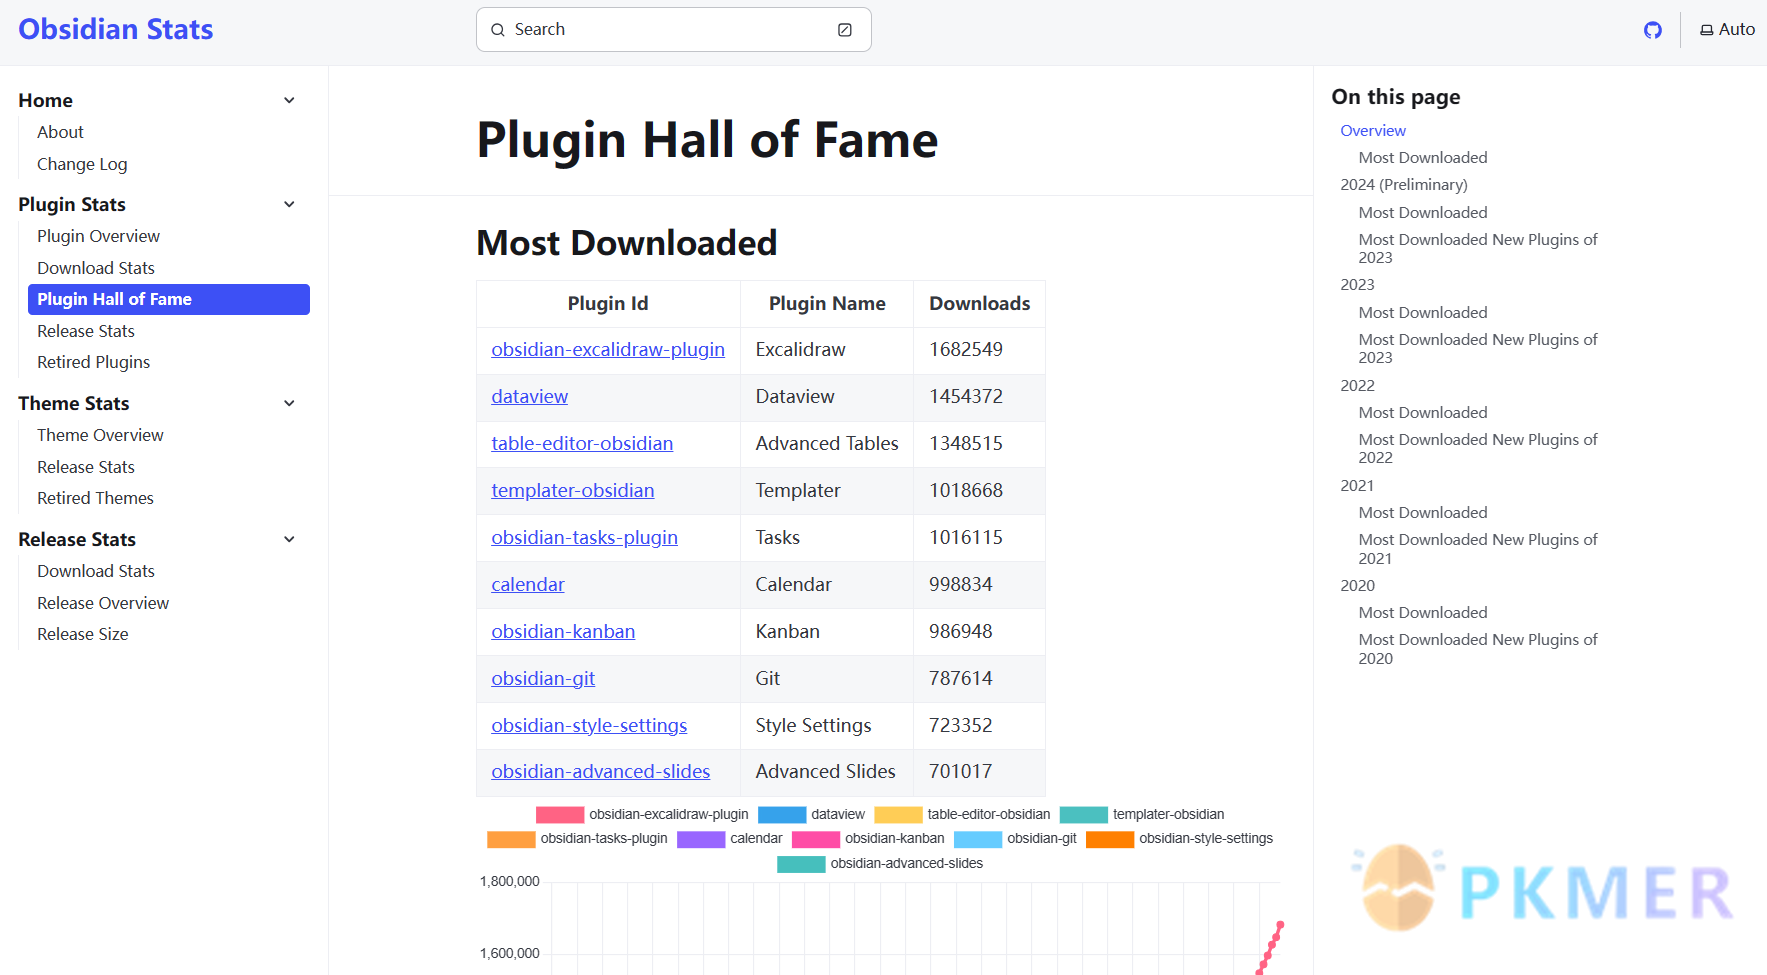Toggle the Auto theme switch
This screenshot has height=975, width=1767.
point(1727,30)
